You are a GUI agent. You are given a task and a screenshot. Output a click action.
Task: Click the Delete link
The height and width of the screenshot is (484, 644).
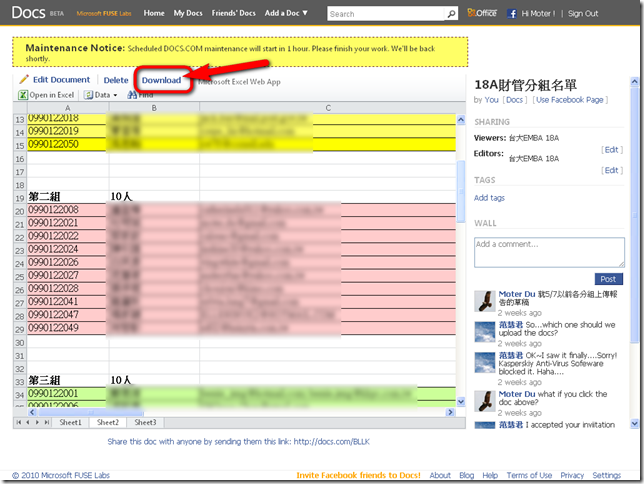tap(116, 80)
